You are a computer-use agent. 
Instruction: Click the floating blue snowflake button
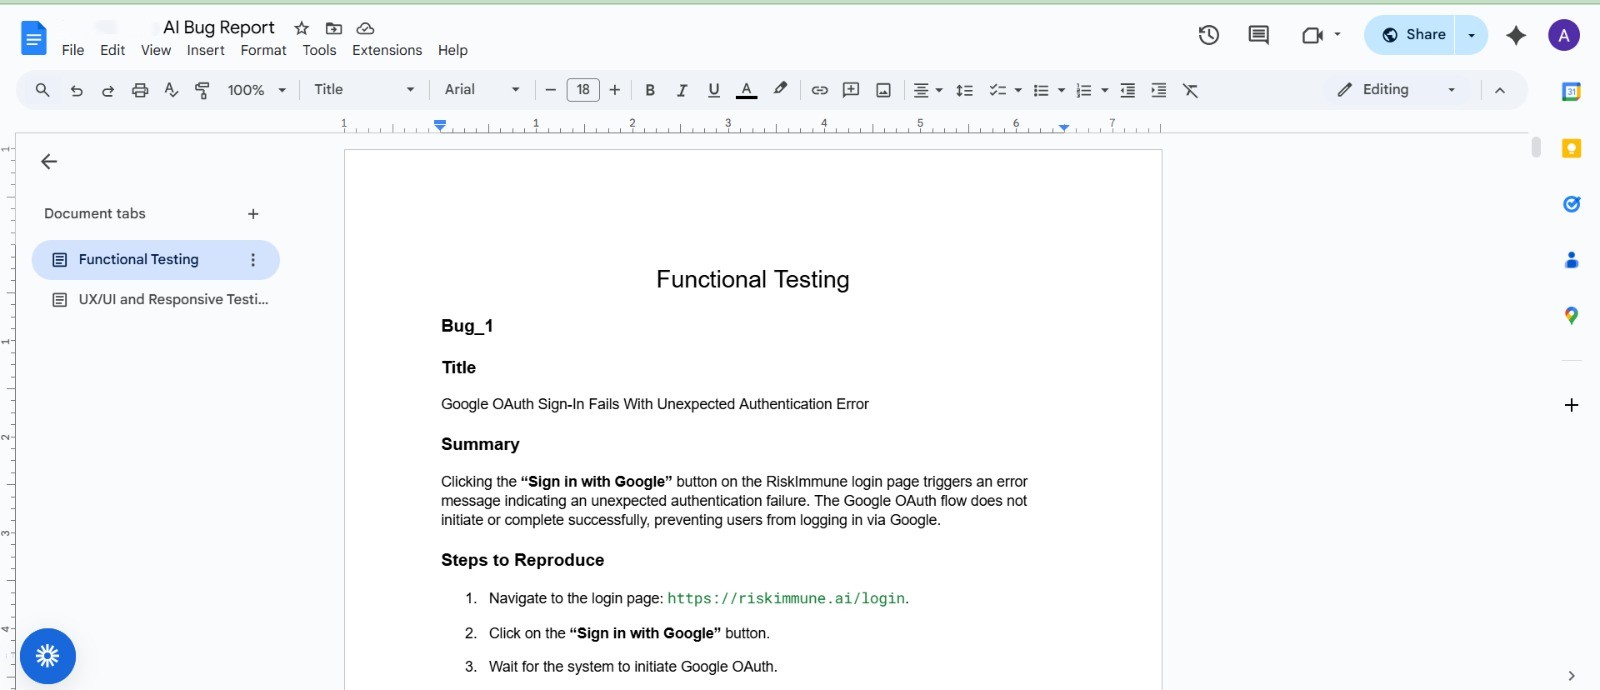pos(47,656)
